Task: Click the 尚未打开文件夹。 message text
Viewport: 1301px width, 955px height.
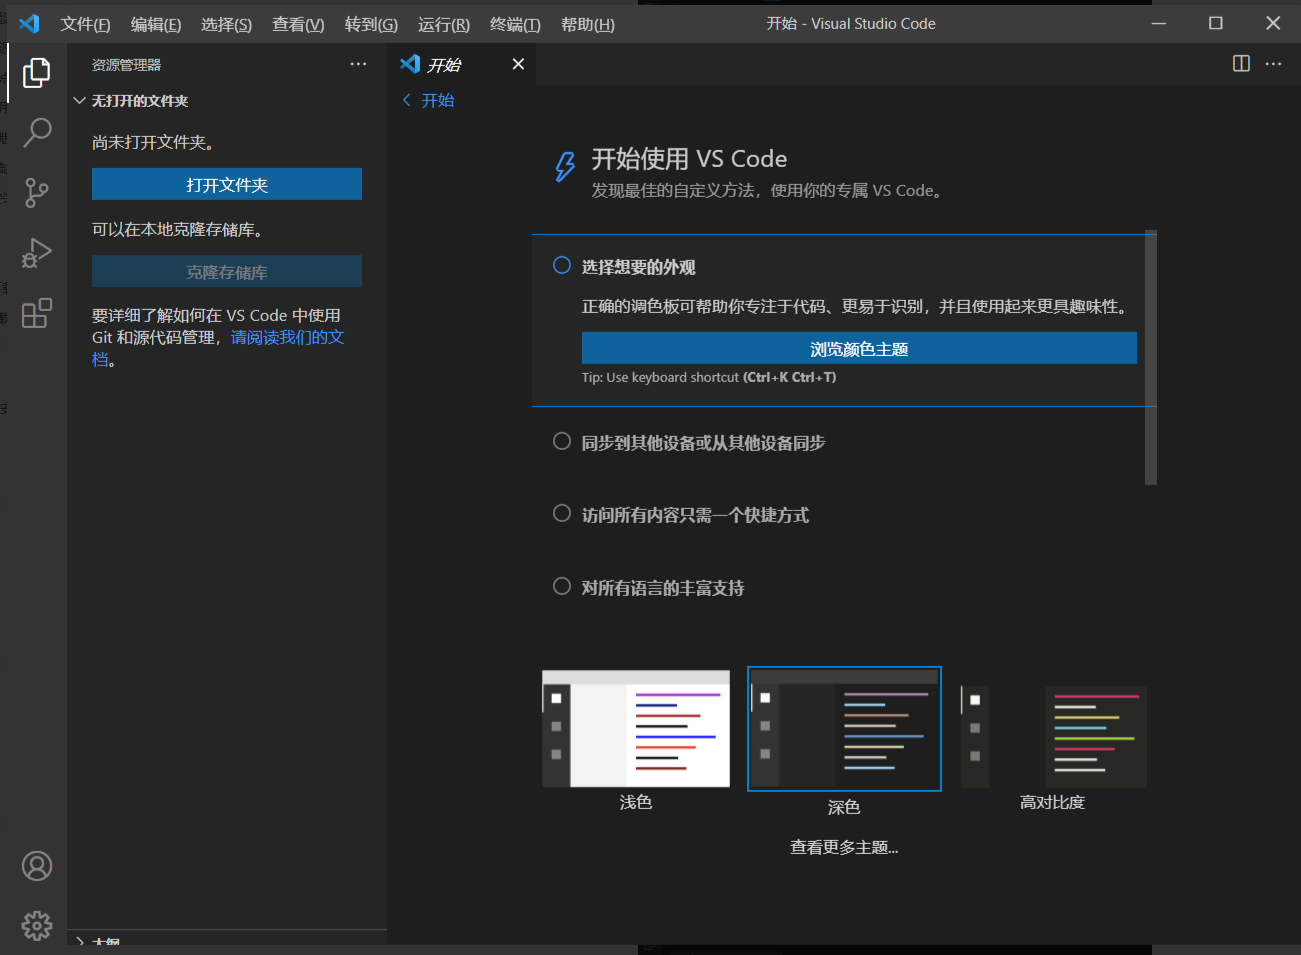Action: (153, 142)
